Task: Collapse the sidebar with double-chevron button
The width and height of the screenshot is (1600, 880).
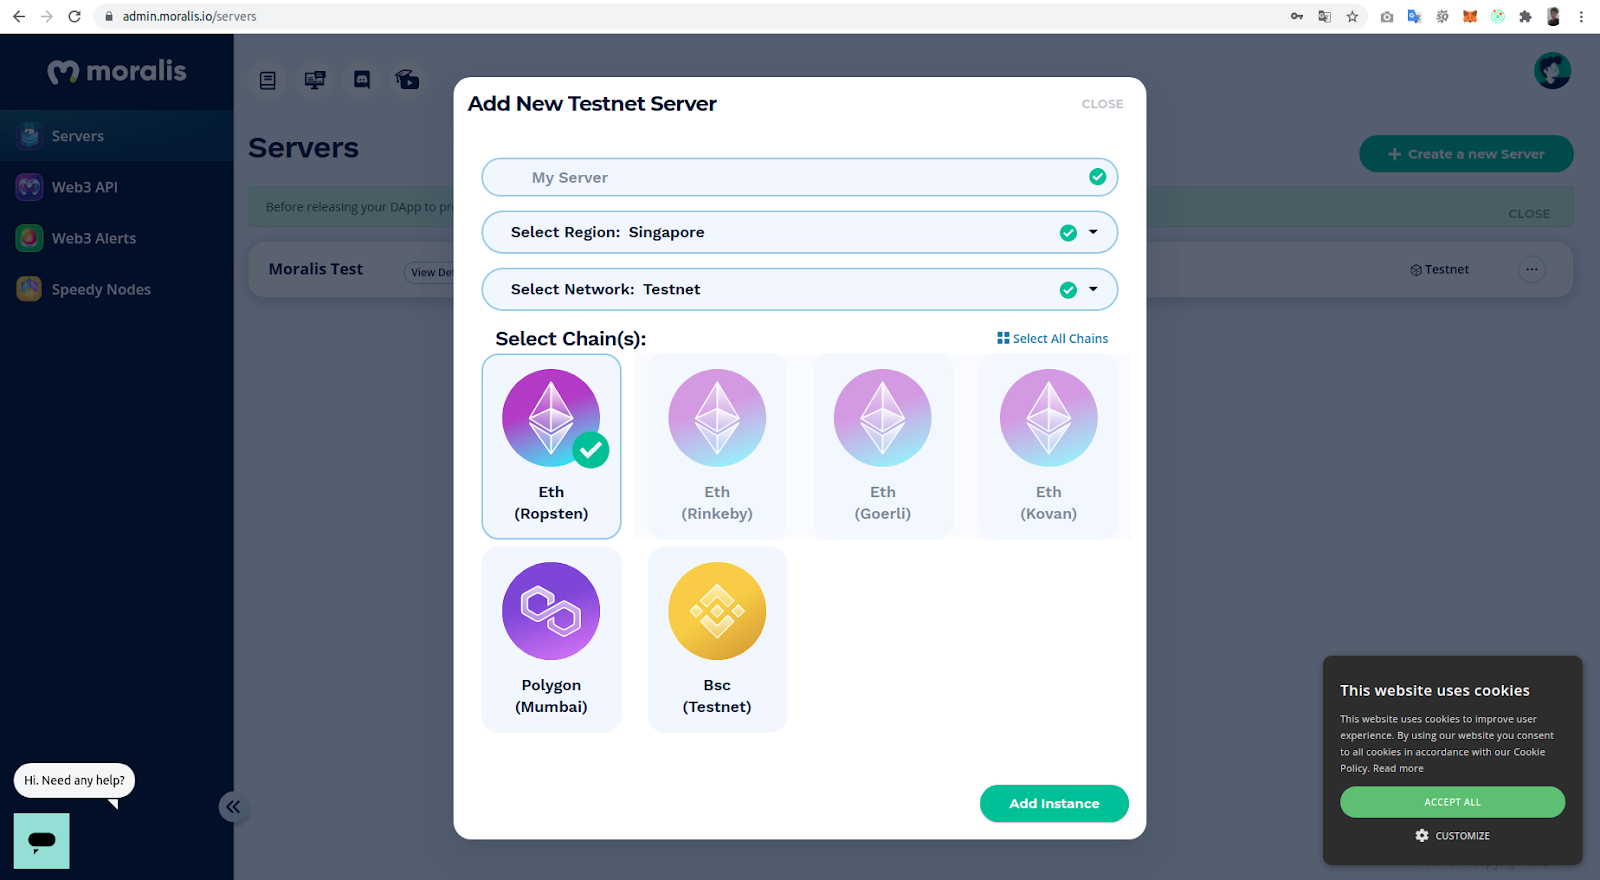Action: coord(233,806)
